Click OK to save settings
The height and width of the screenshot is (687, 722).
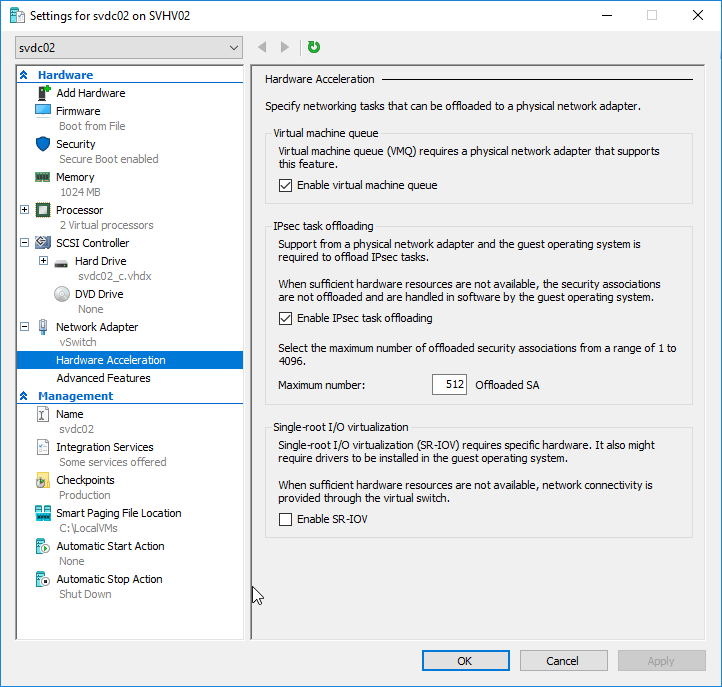click(466, 661)
